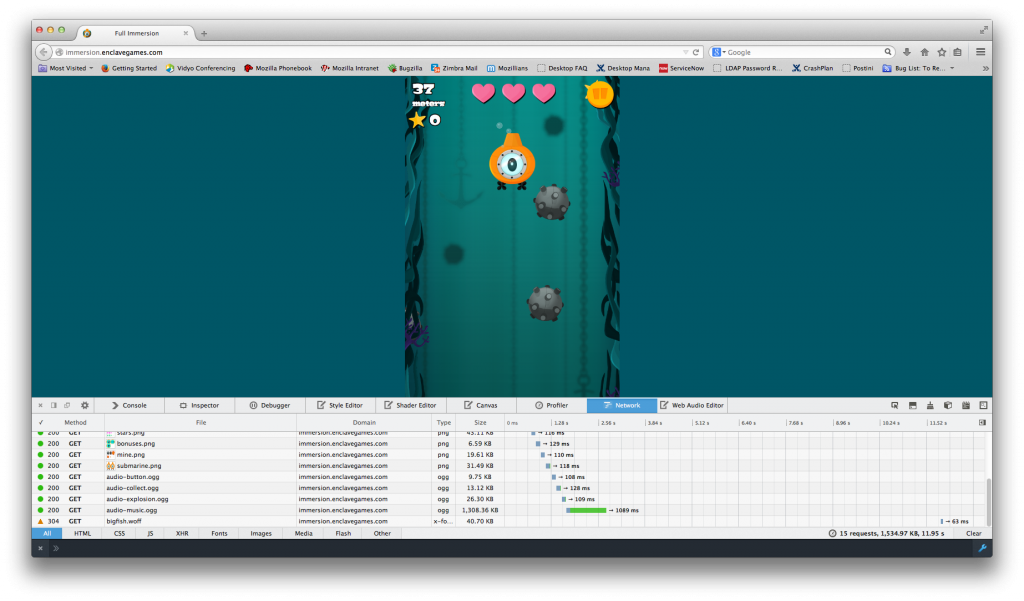Viewport: 1024px width, 601px height.
Task: Bookmark this page with the star icon
Action: pos(941,52)
